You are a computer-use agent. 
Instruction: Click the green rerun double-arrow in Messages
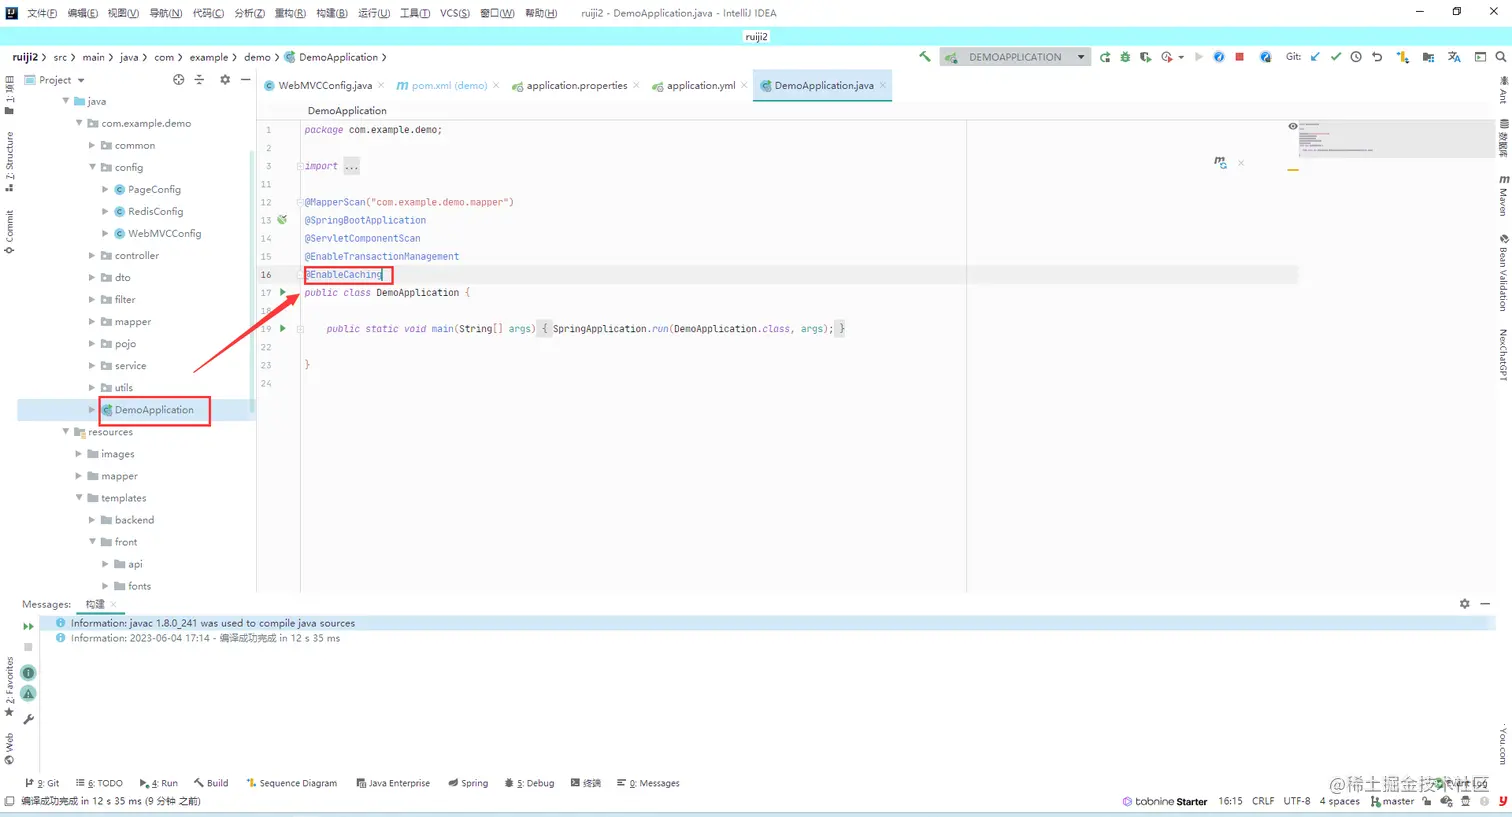click(x=28, y=626)
